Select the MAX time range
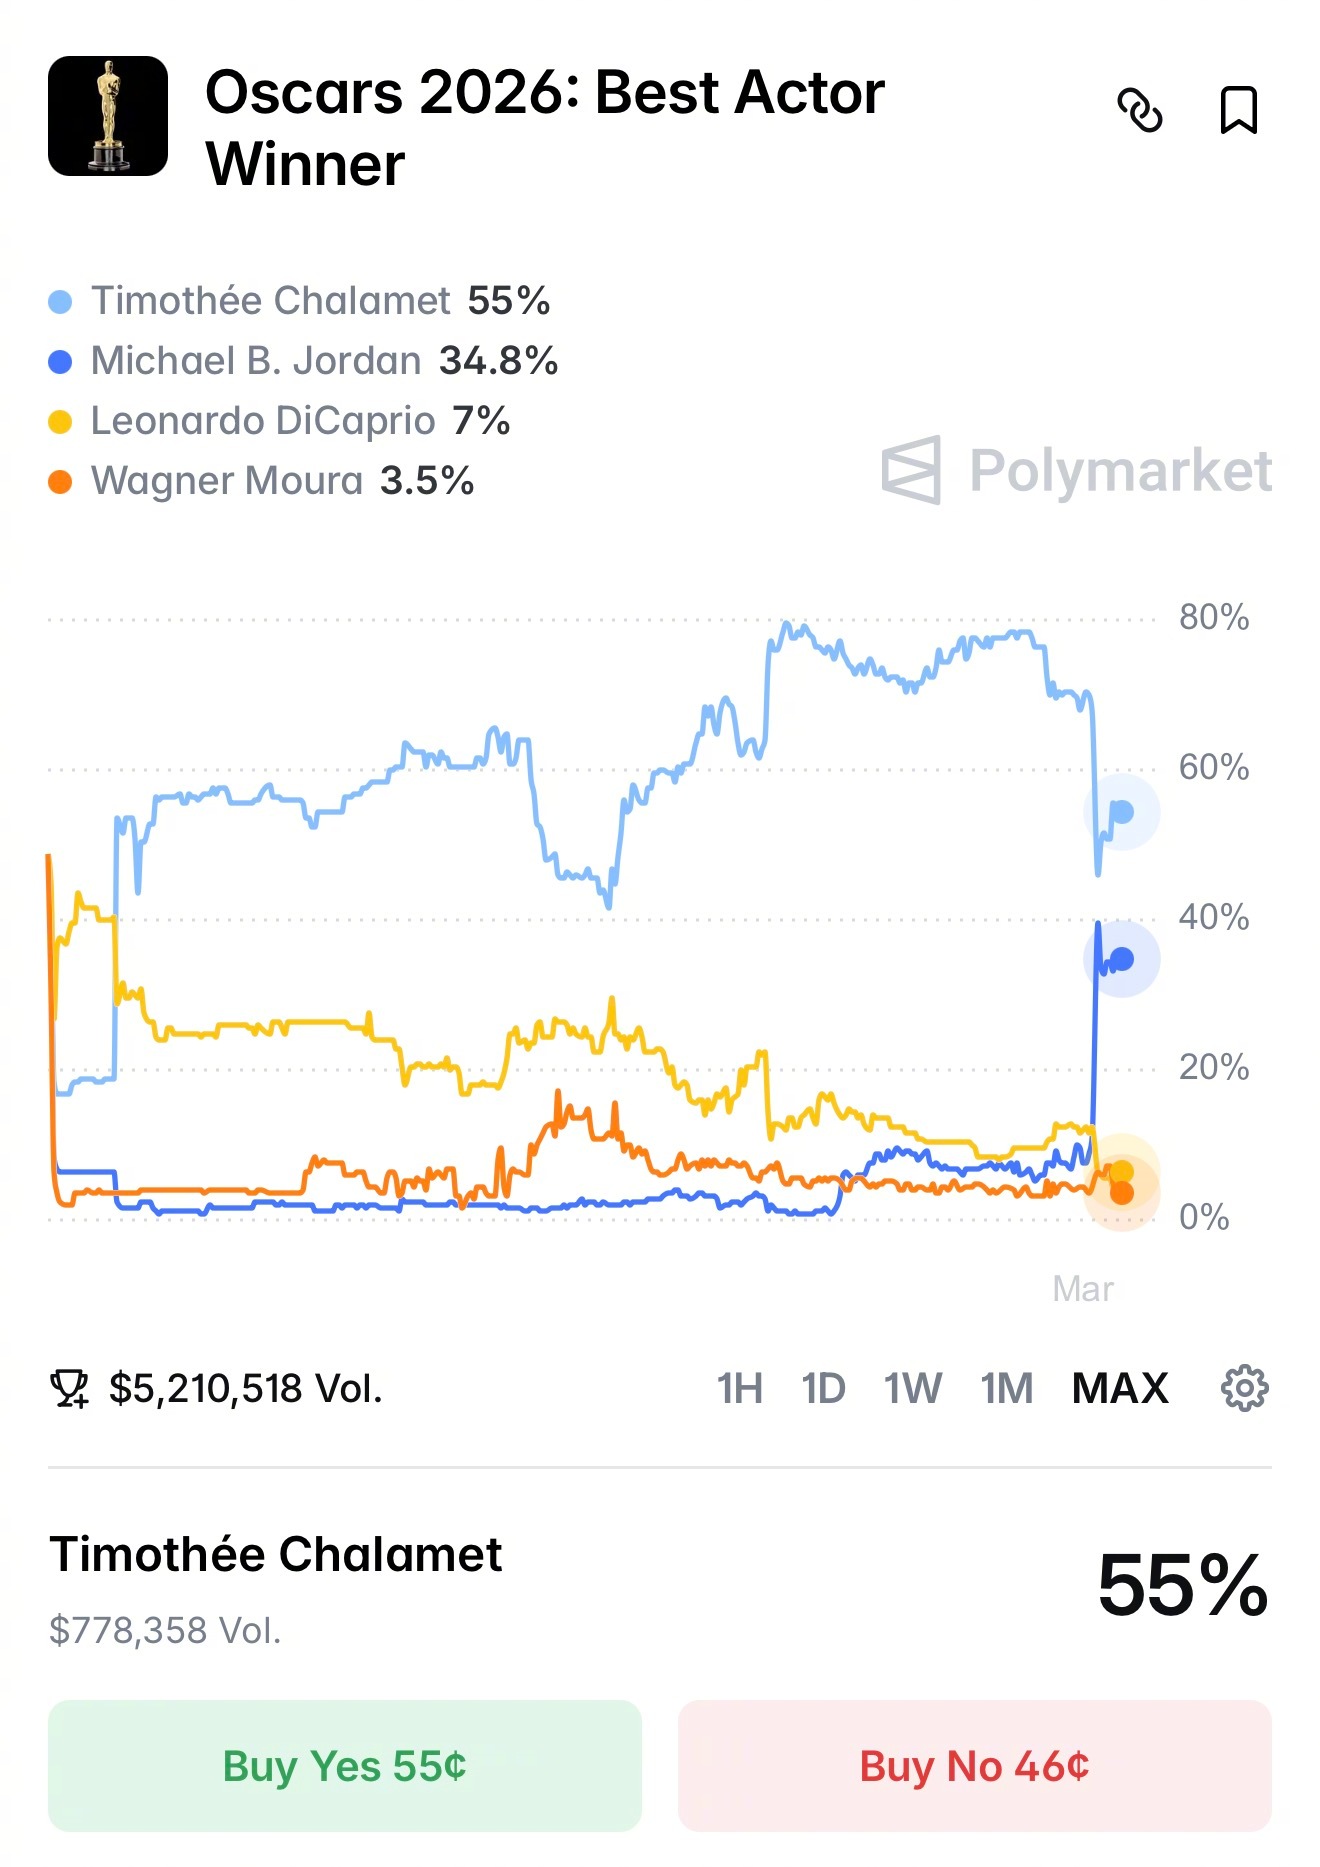 [x=1120, y=1389]
